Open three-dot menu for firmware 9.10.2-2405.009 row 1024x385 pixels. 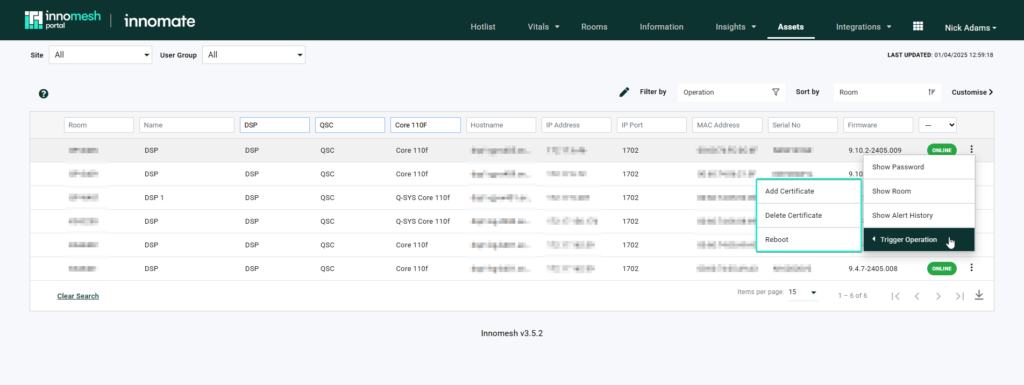coord(972,149)
